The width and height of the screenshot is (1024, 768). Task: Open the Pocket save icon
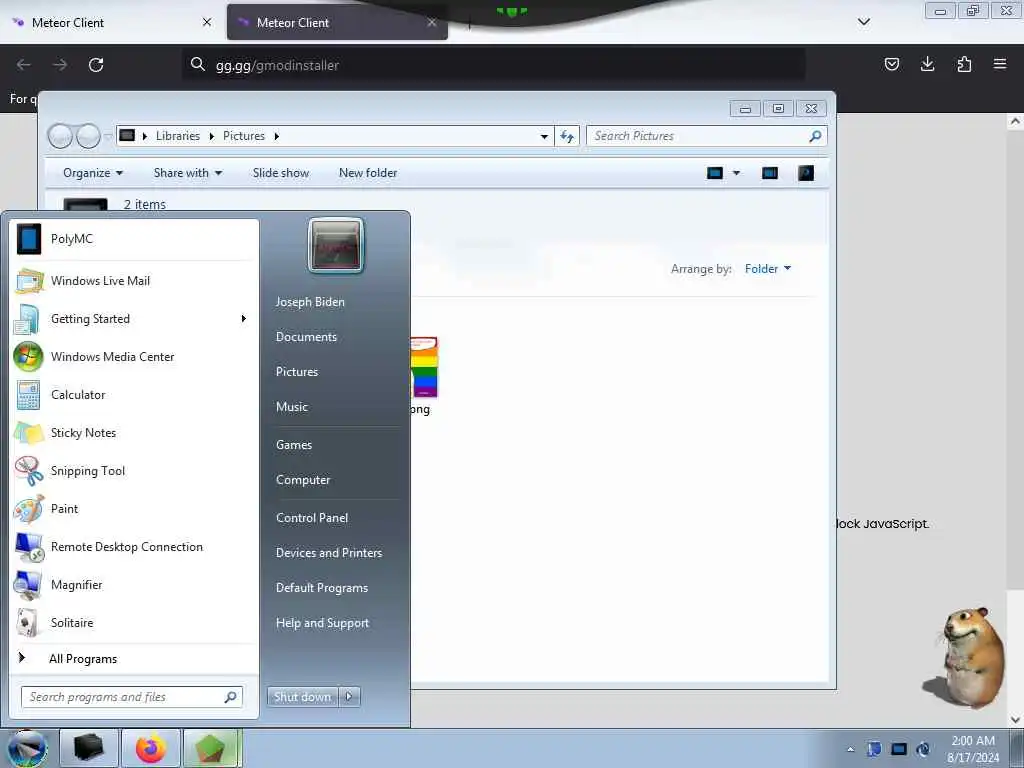(891, 64)
